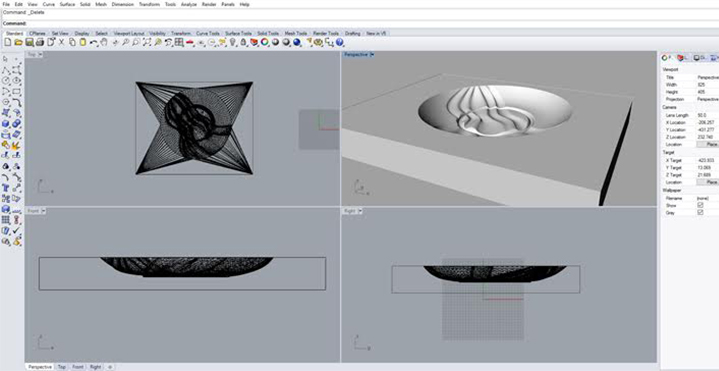Viewport: 719px width, 371px height.
Task: Click the Show/Hide light bulb icon
Action: [x=232, y=42]
